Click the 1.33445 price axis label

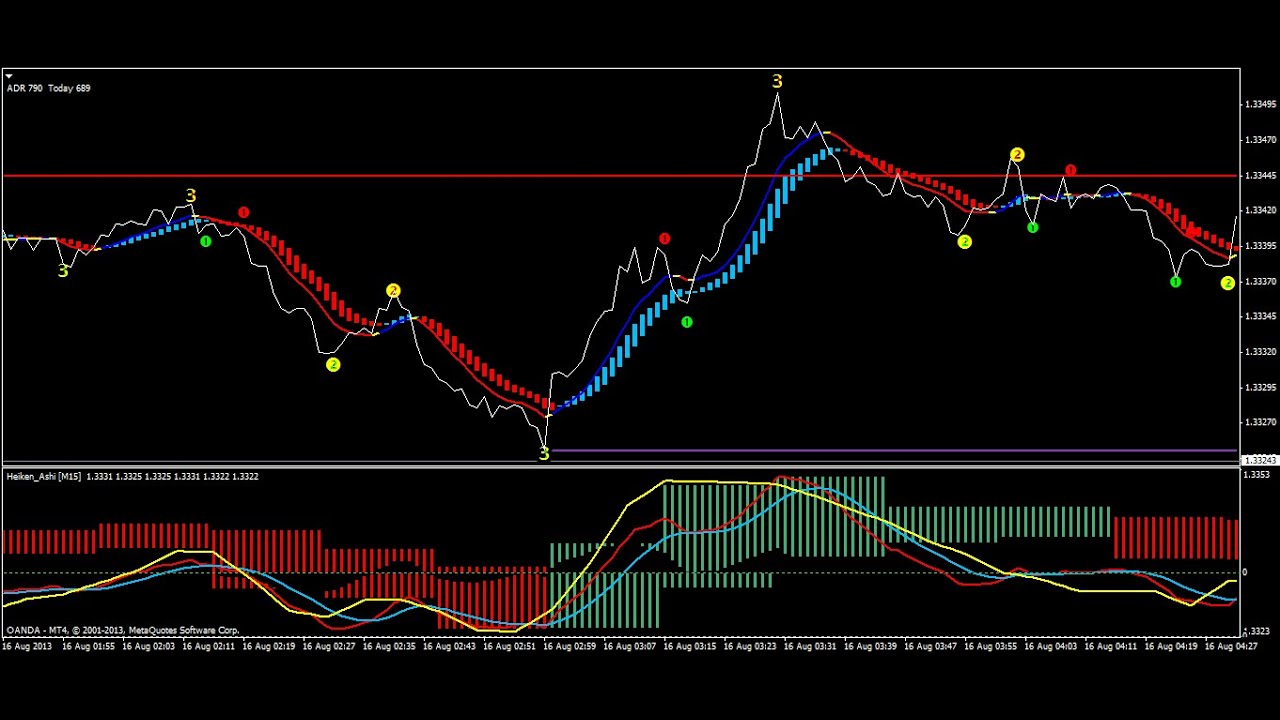pyautogui.click(x=1260, y=175)
